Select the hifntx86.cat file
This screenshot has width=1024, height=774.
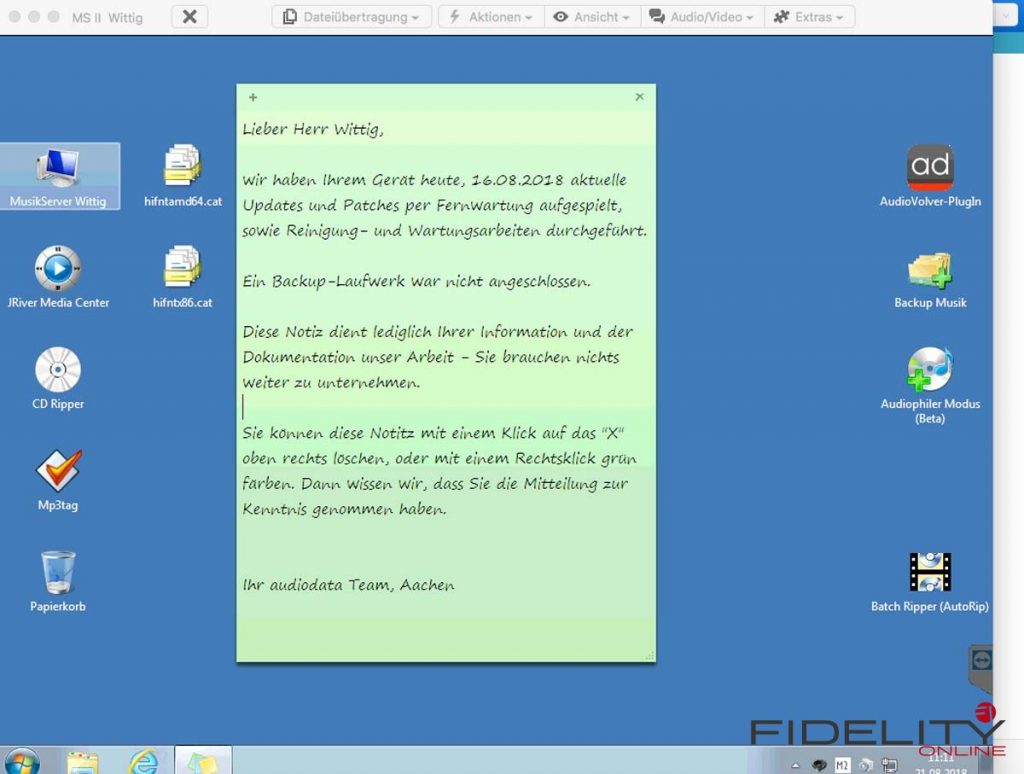(183, 270)
